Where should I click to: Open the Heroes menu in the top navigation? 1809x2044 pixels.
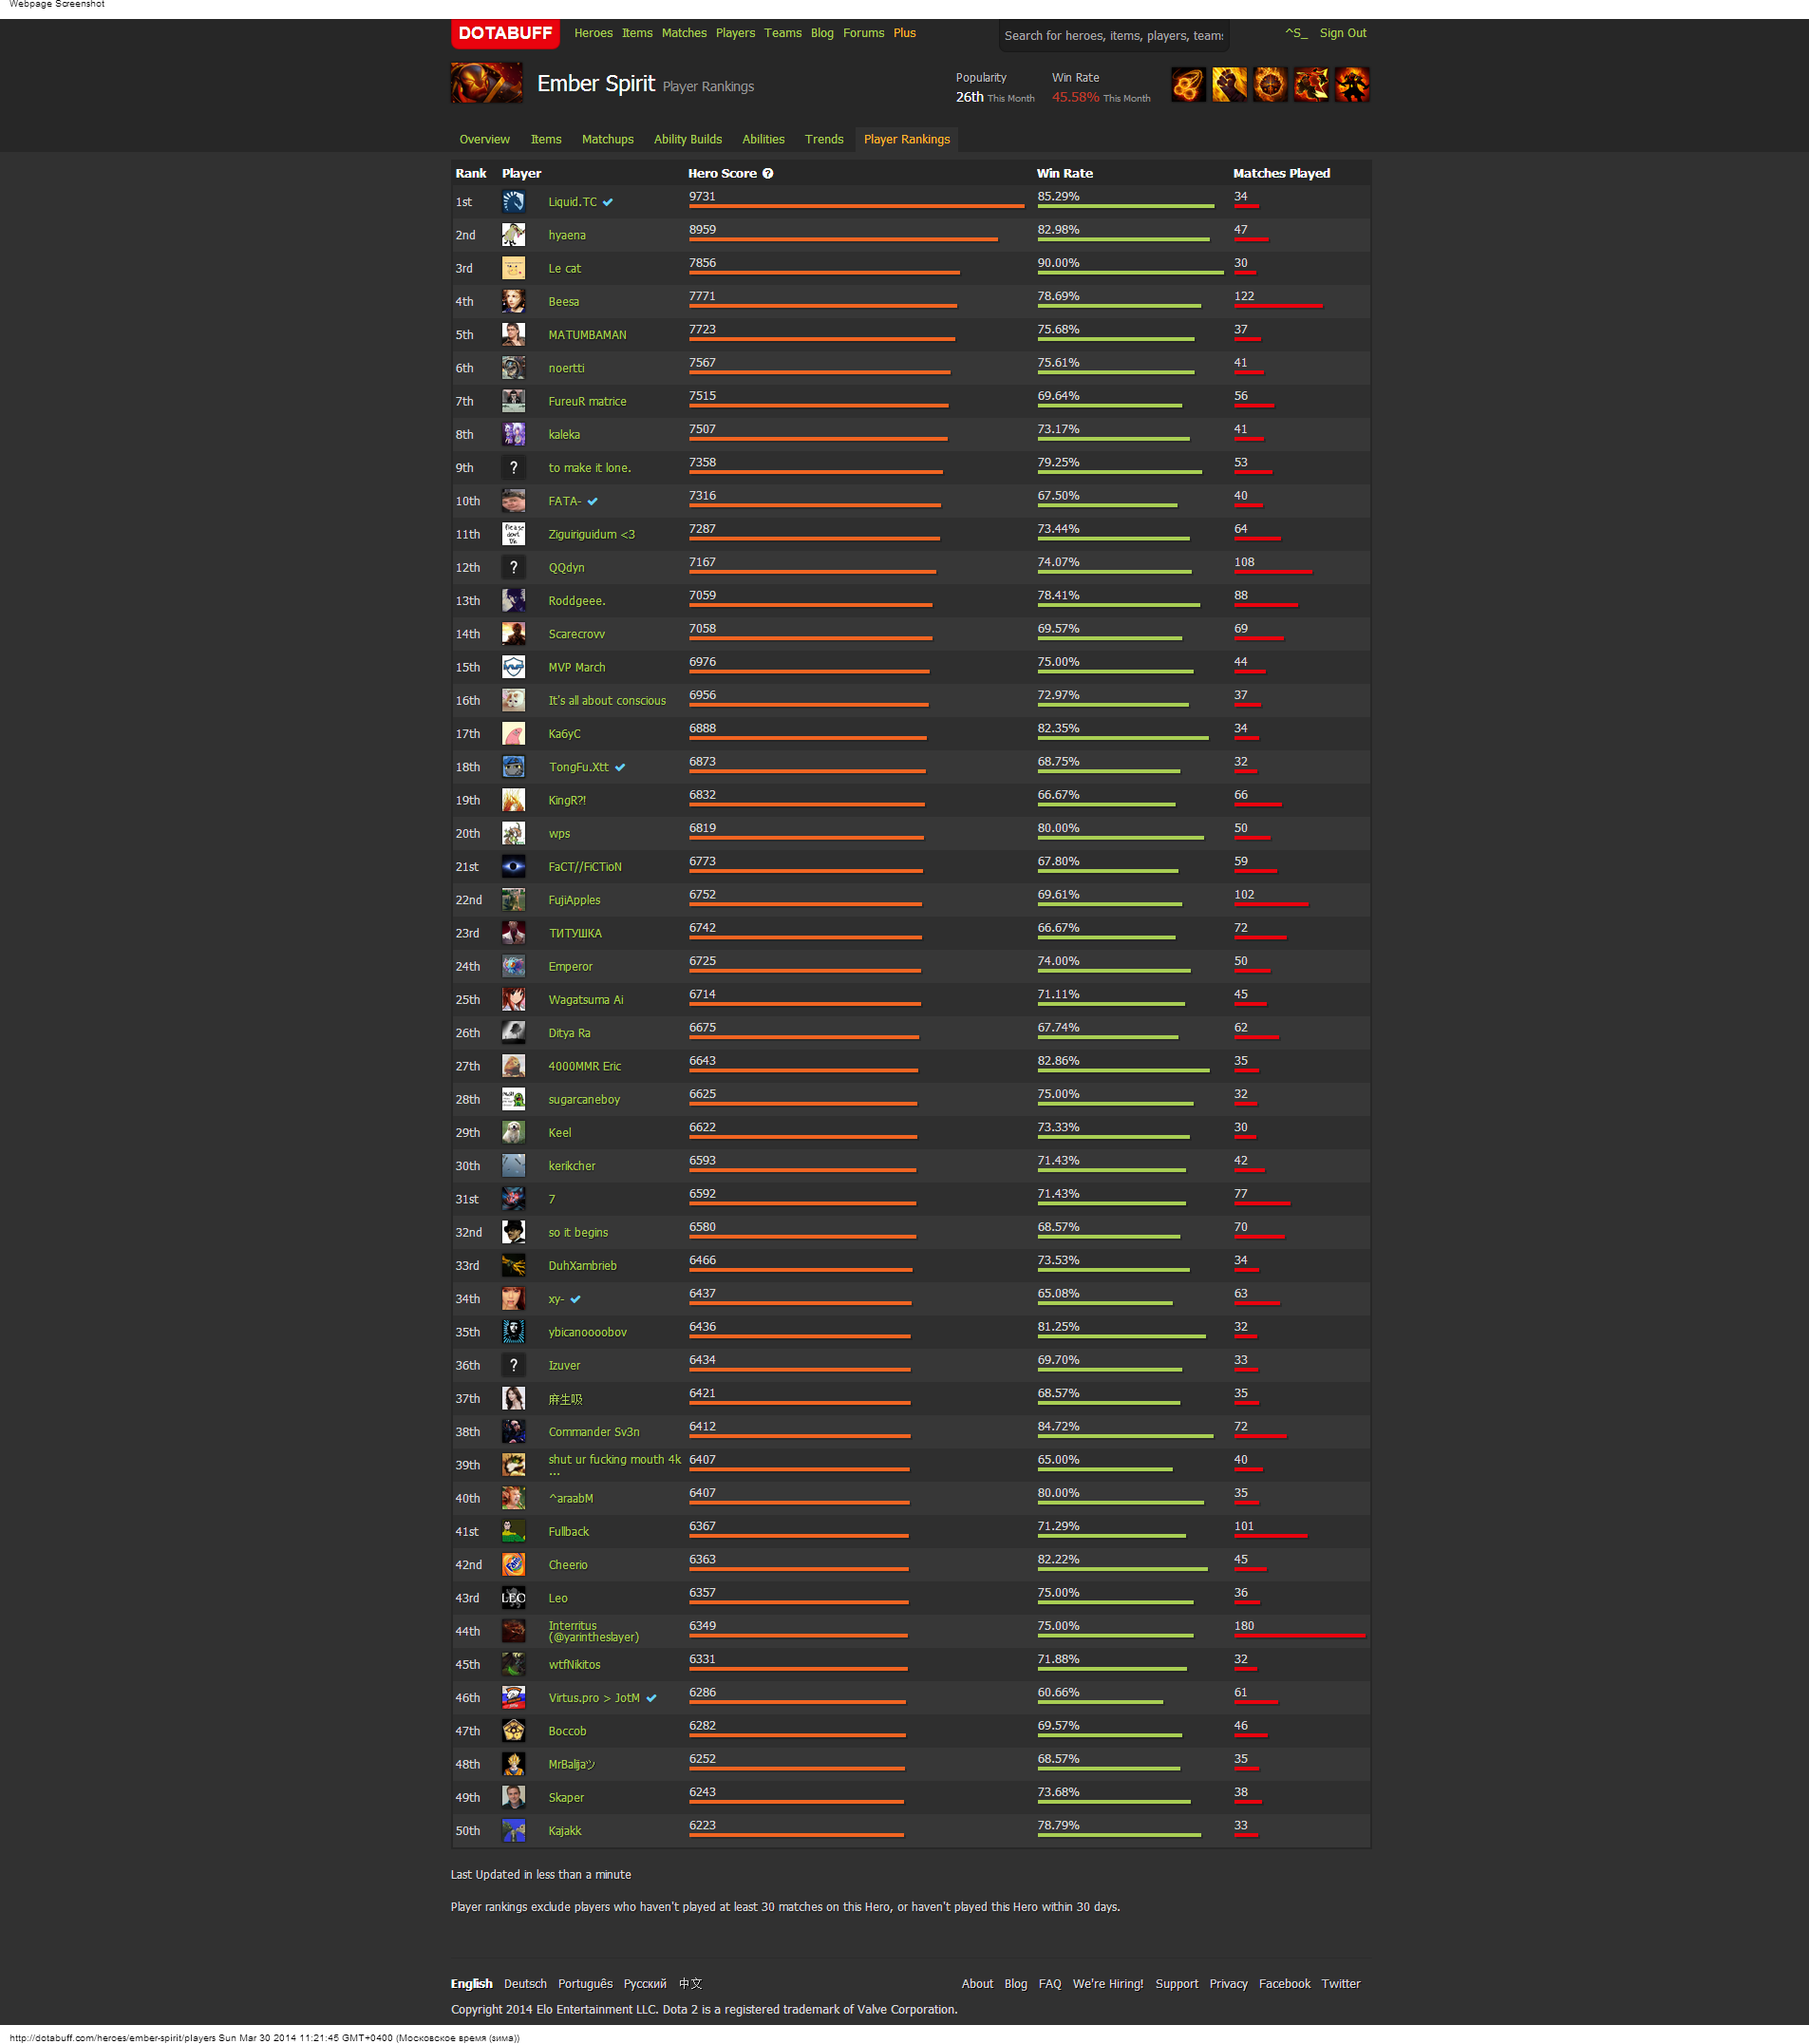pos(593,33)
